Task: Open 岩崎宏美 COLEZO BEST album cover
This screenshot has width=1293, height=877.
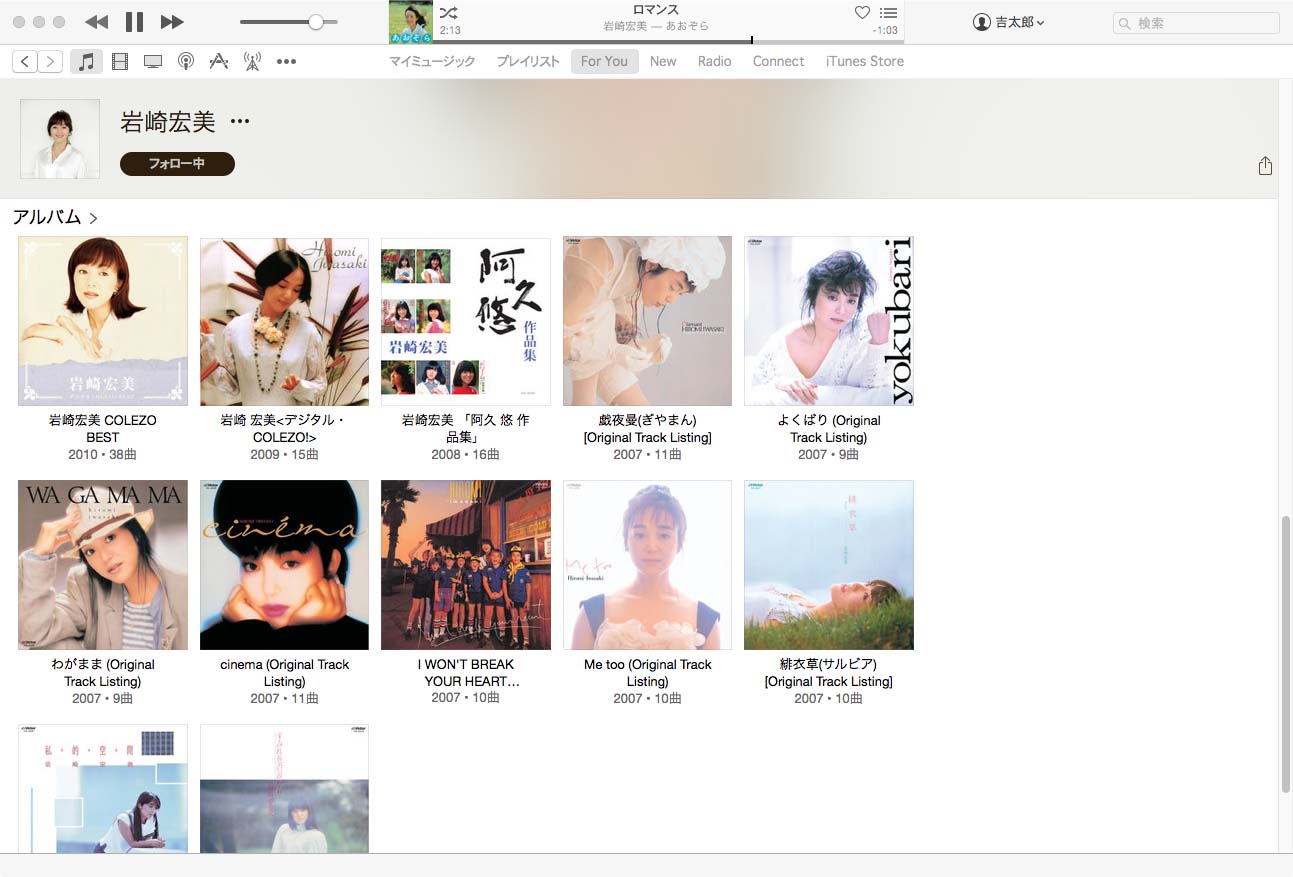Action: [x=103, y=321]
